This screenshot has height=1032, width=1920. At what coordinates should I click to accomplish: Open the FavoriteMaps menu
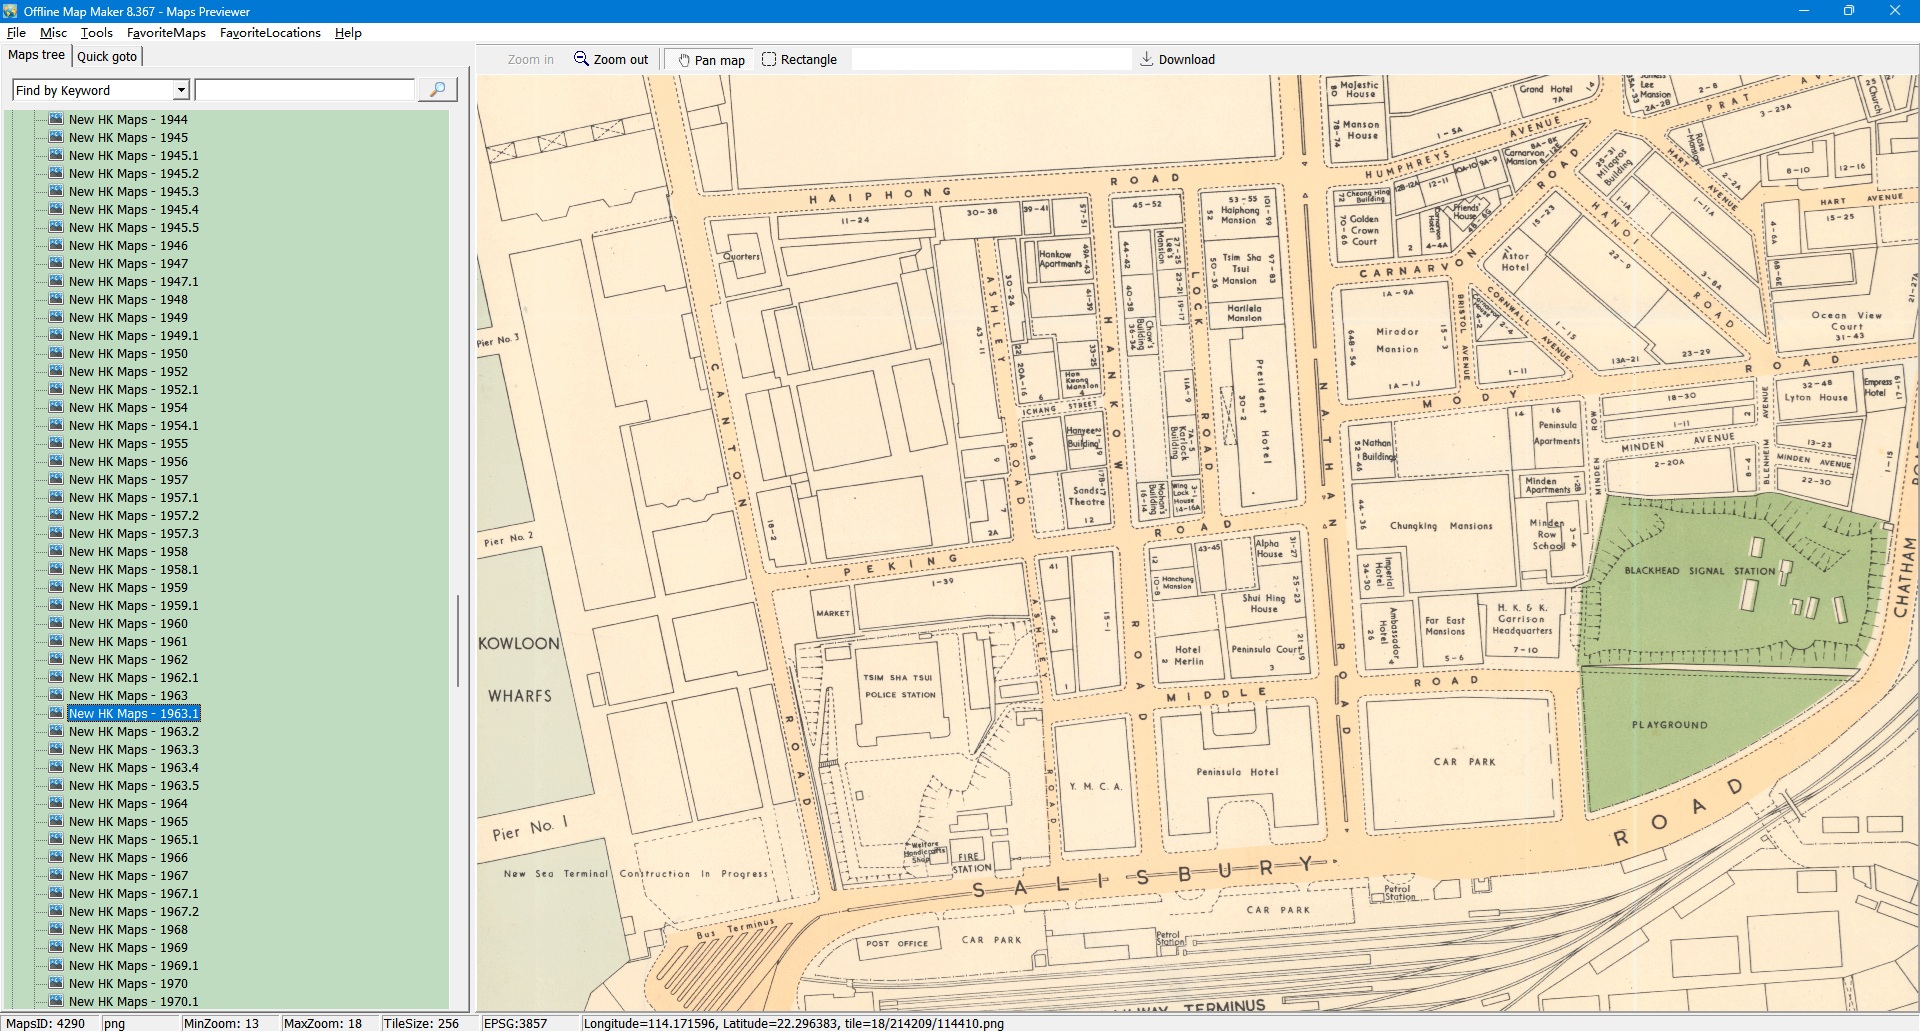166,33
